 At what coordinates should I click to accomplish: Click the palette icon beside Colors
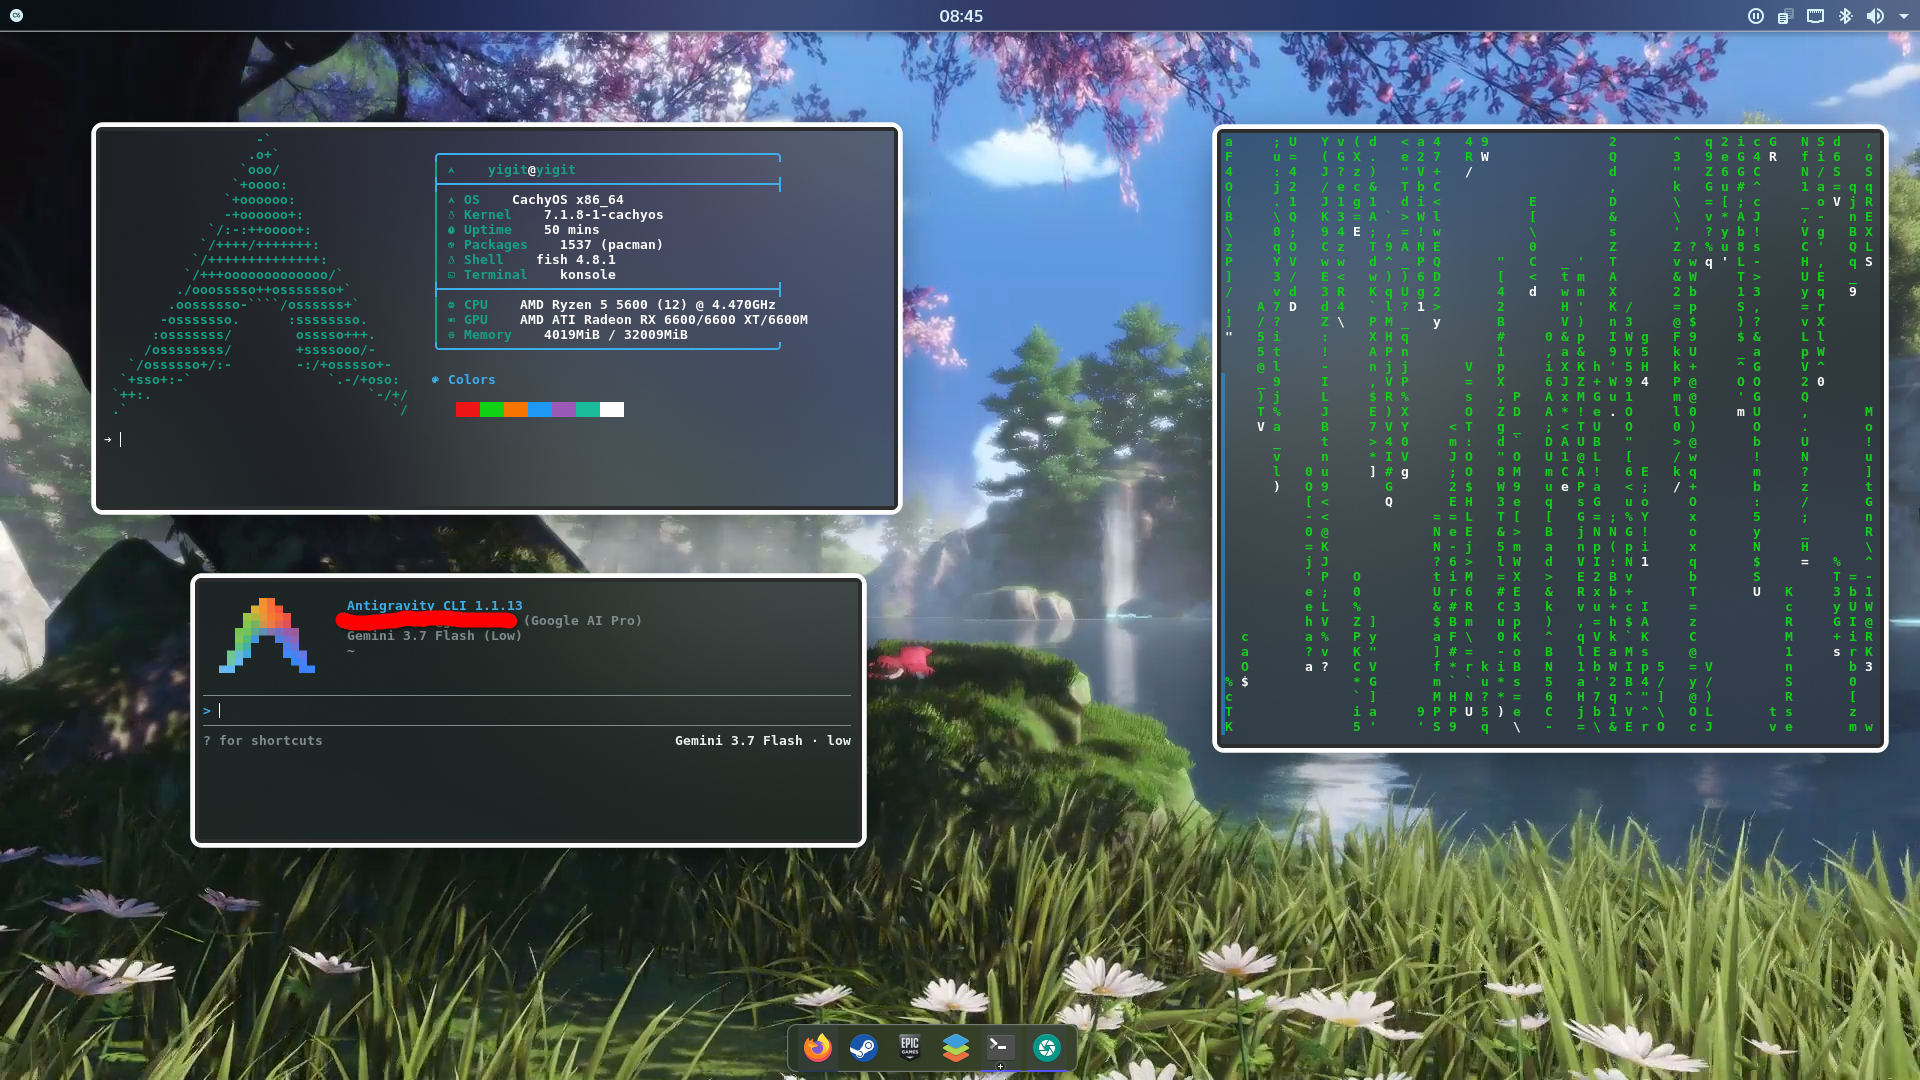pyautogui.click(x=435, y=380)
